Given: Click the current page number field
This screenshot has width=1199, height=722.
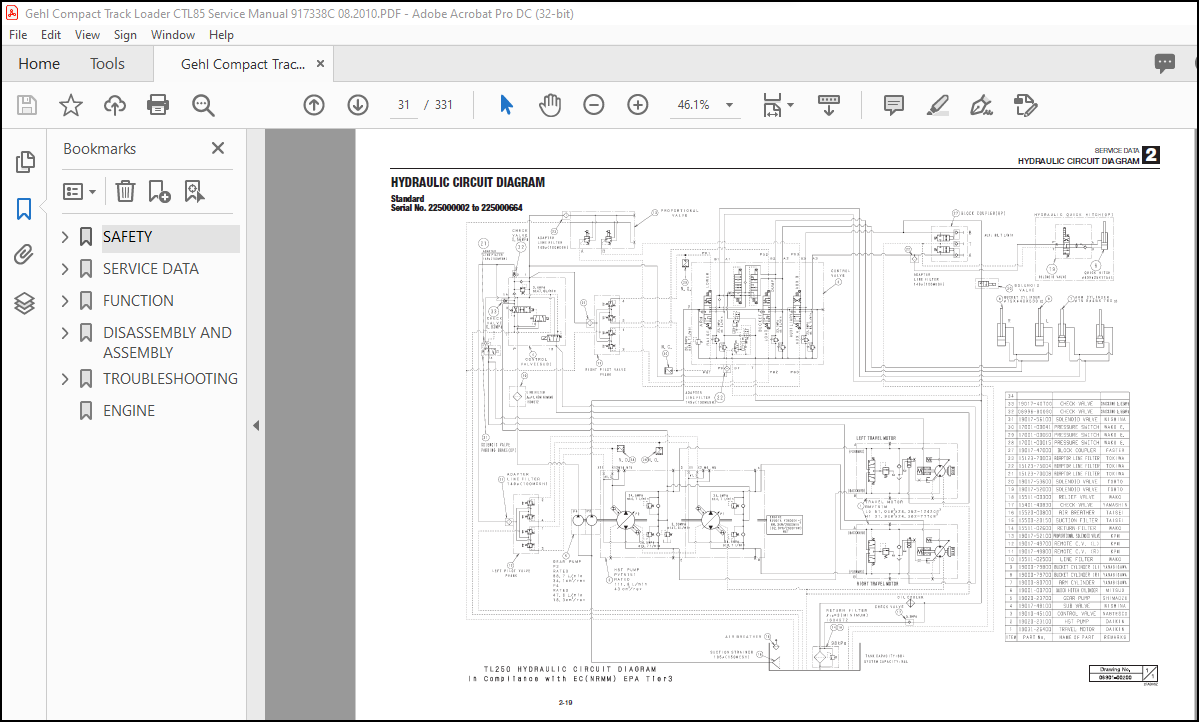Looking at the screenshot, I should coord(404,106).
